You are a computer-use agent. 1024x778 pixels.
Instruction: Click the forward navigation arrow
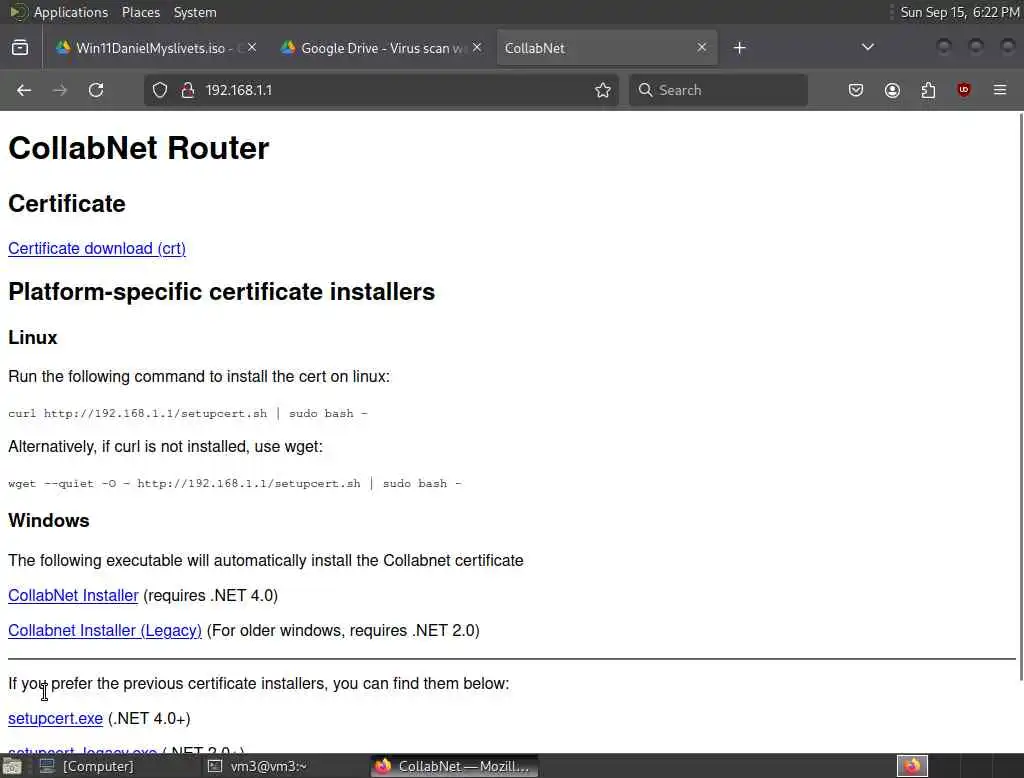60,90
